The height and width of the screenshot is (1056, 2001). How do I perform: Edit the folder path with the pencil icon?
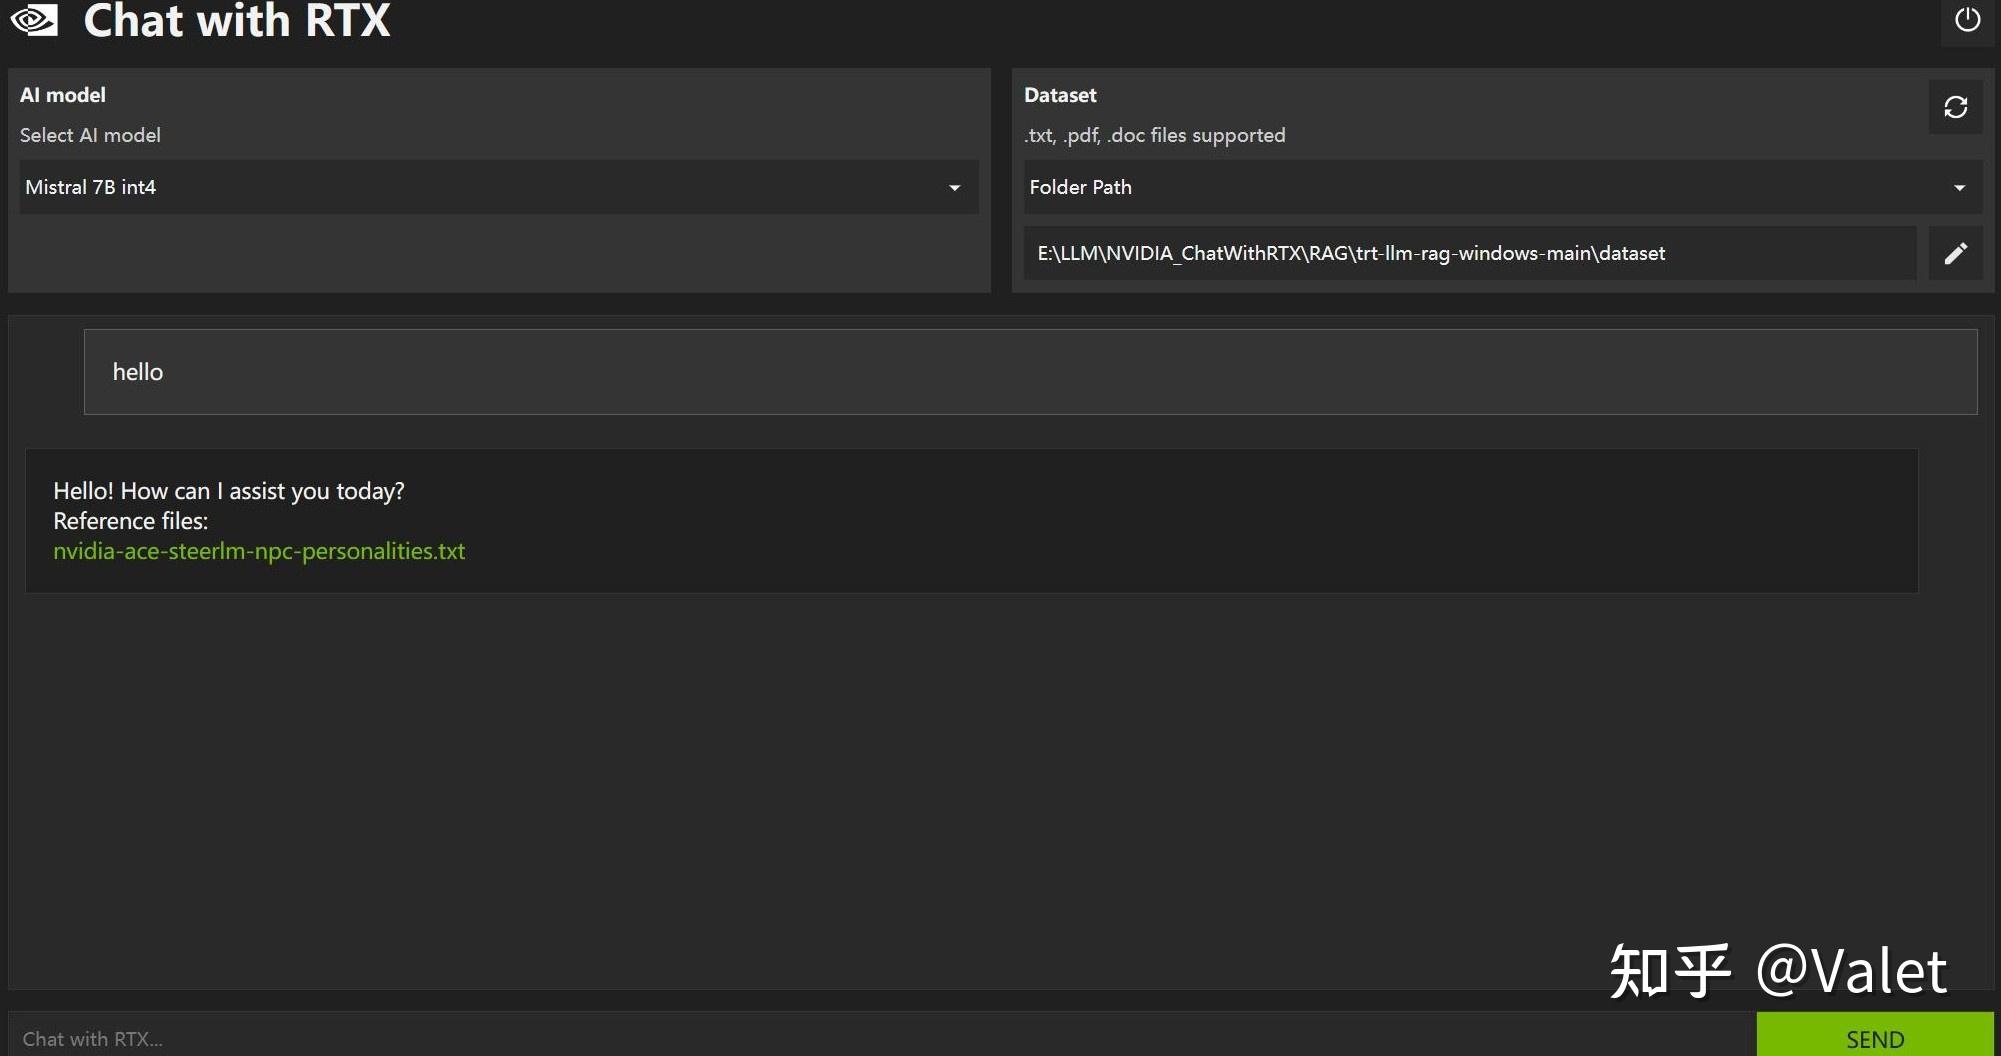tap(1956, 253)
